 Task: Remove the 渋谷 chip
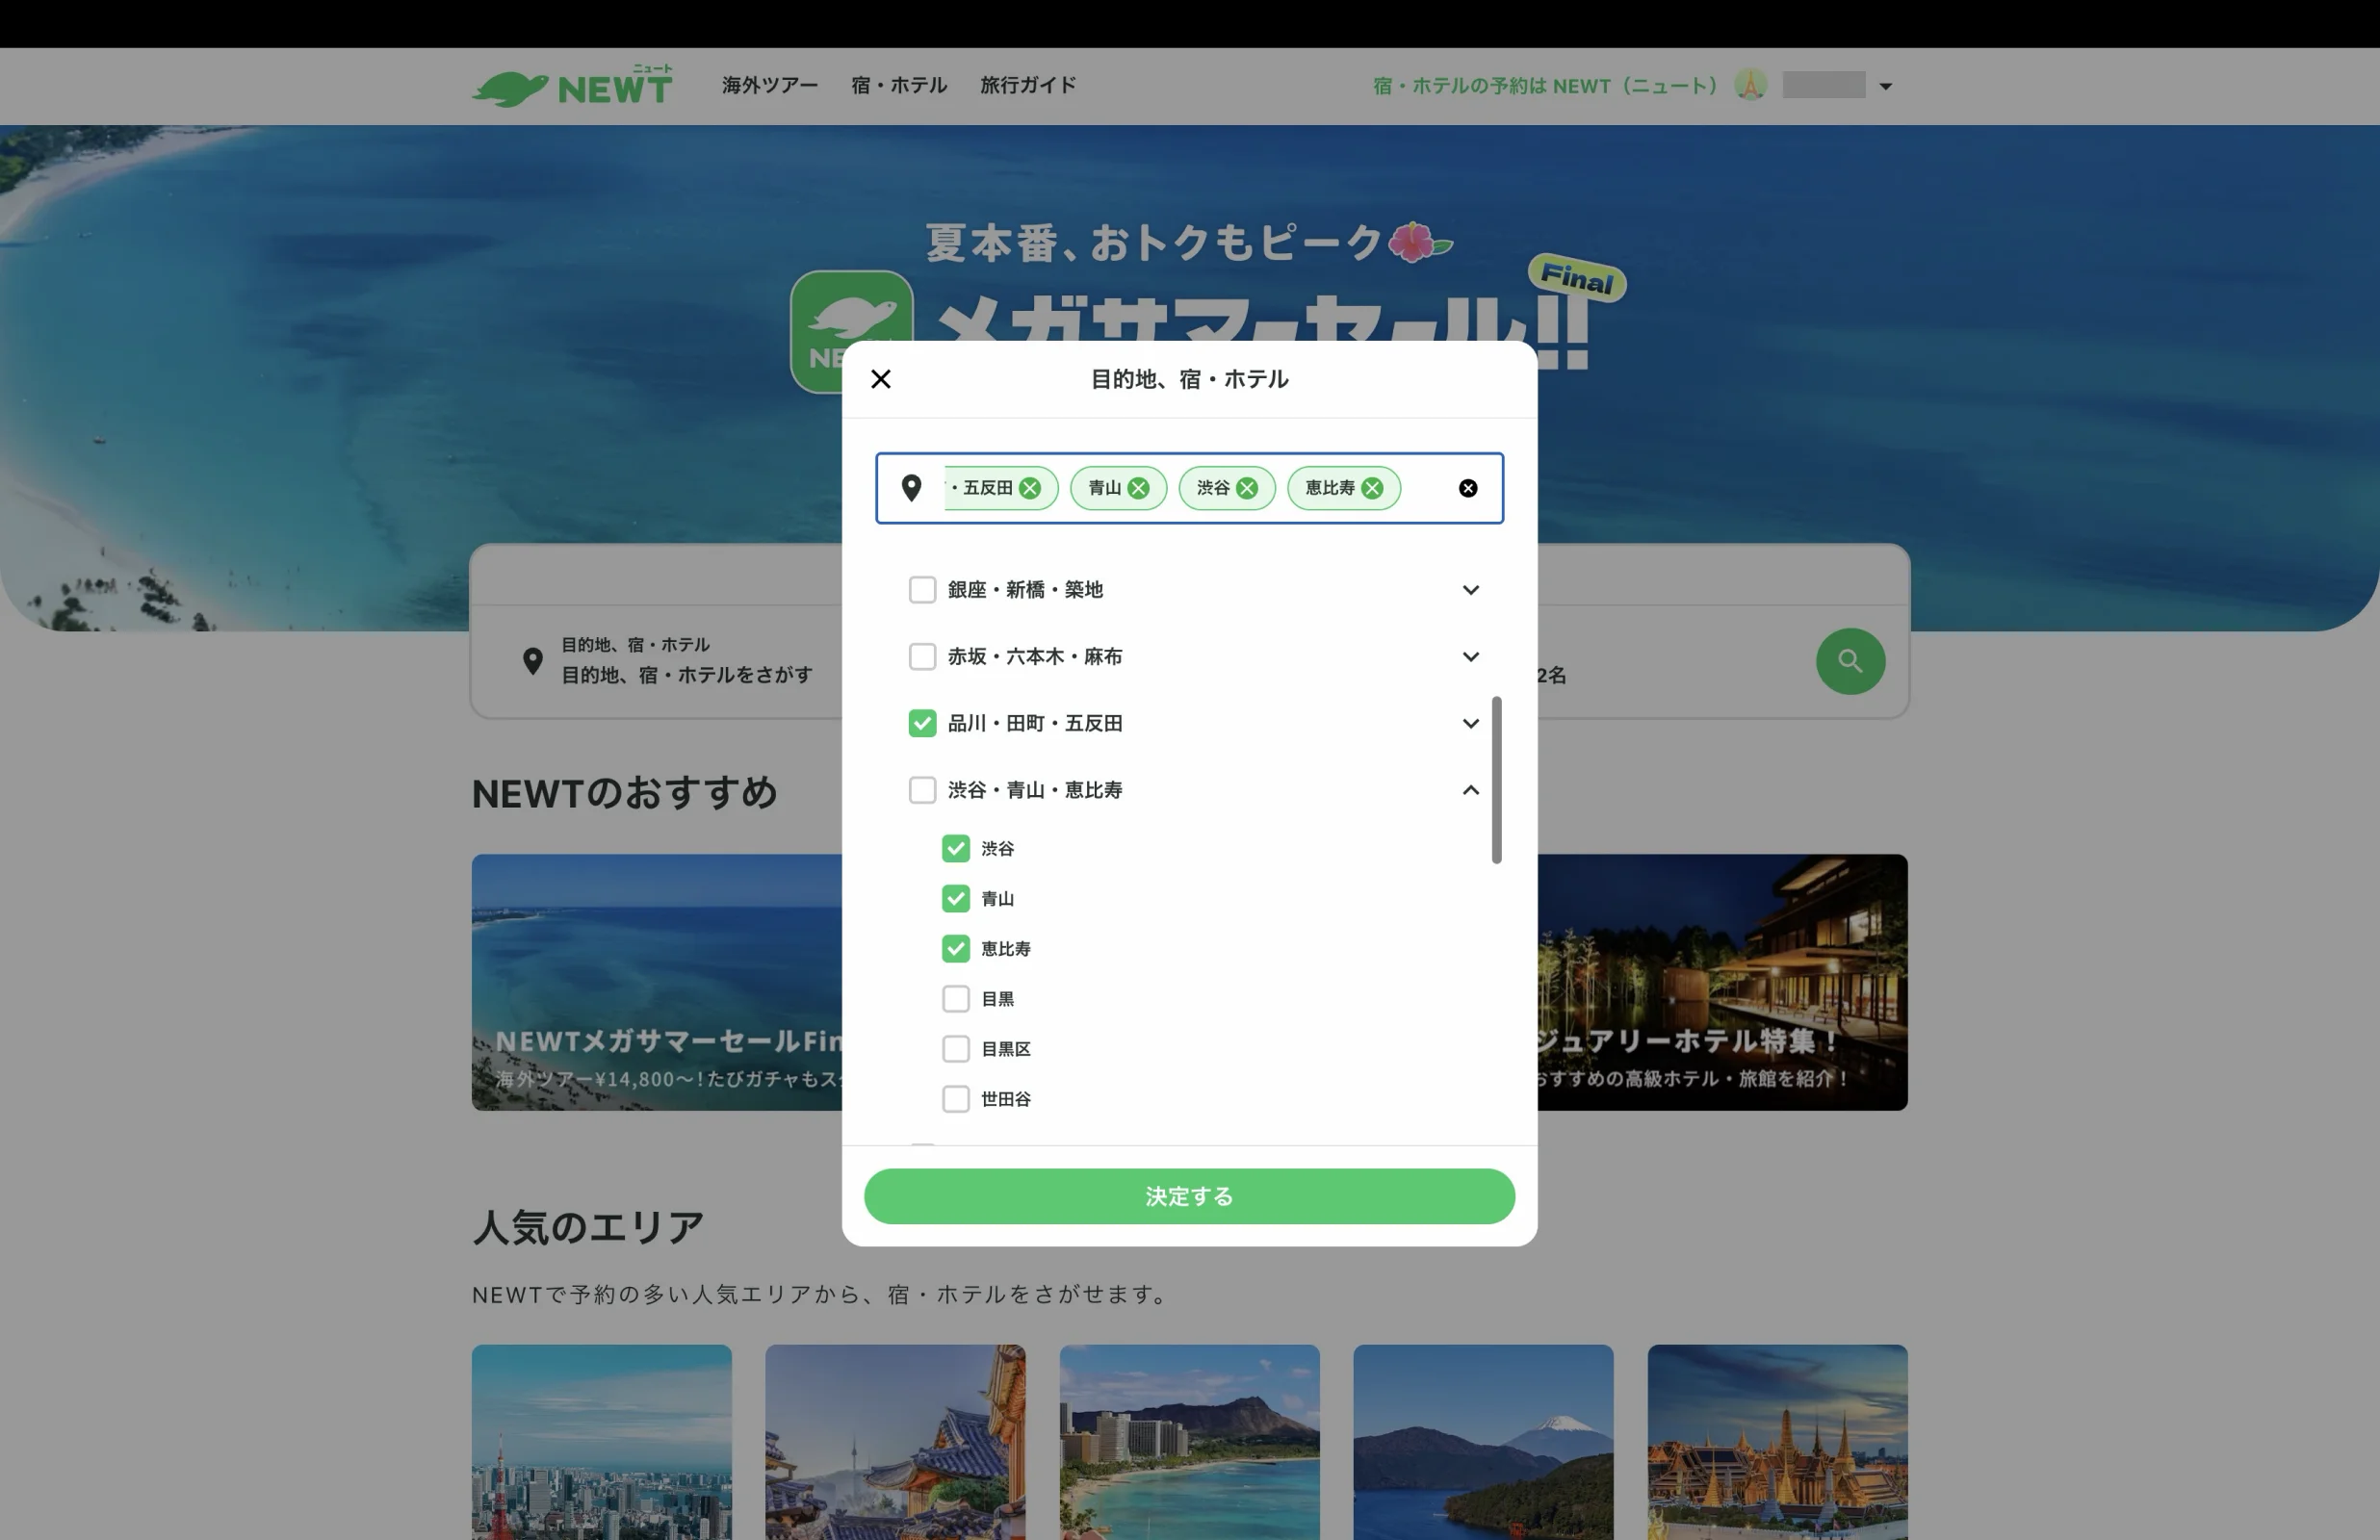pos(1247,488)
